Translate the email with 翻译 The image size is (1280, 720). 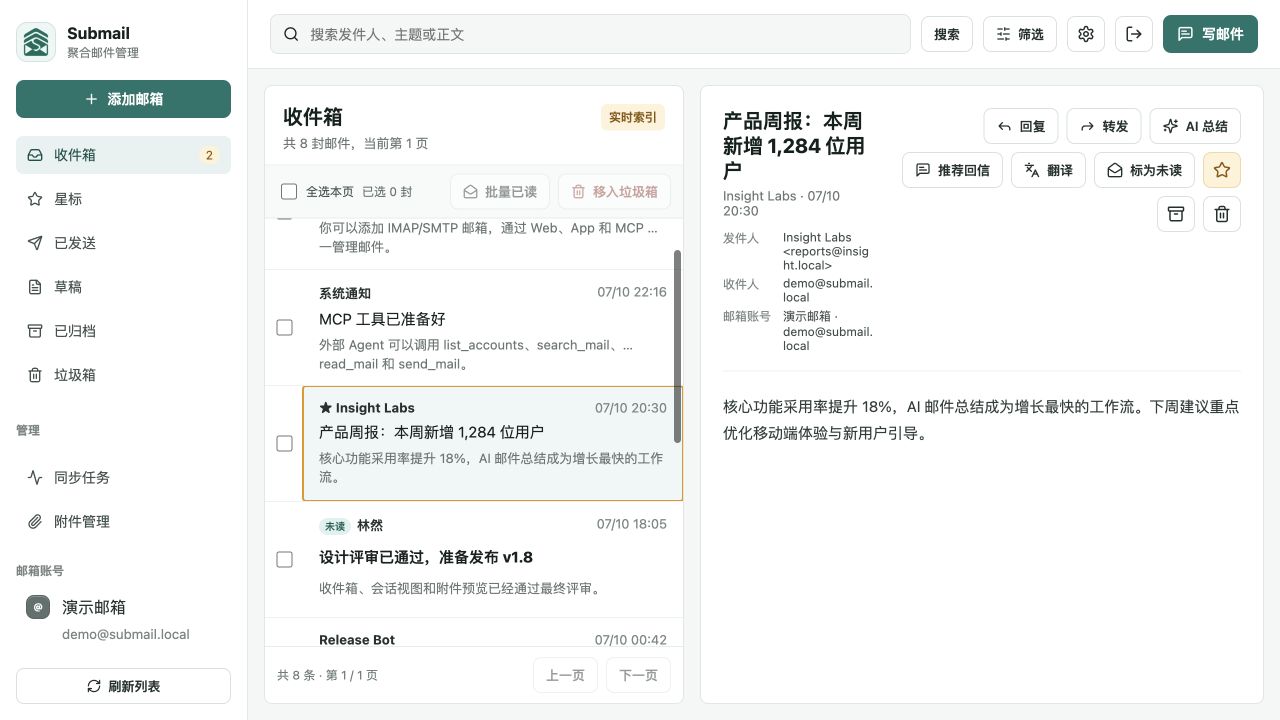(x=1048, y=170)
